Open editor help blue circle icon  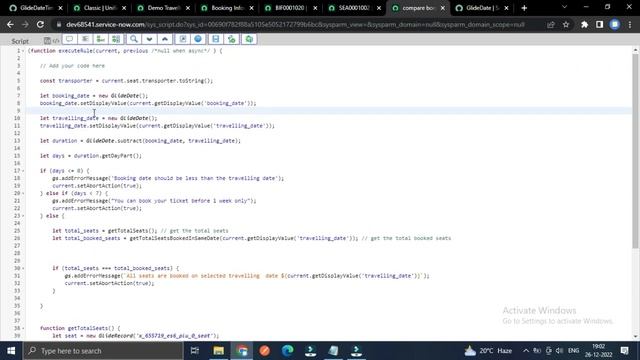point(198,39)
